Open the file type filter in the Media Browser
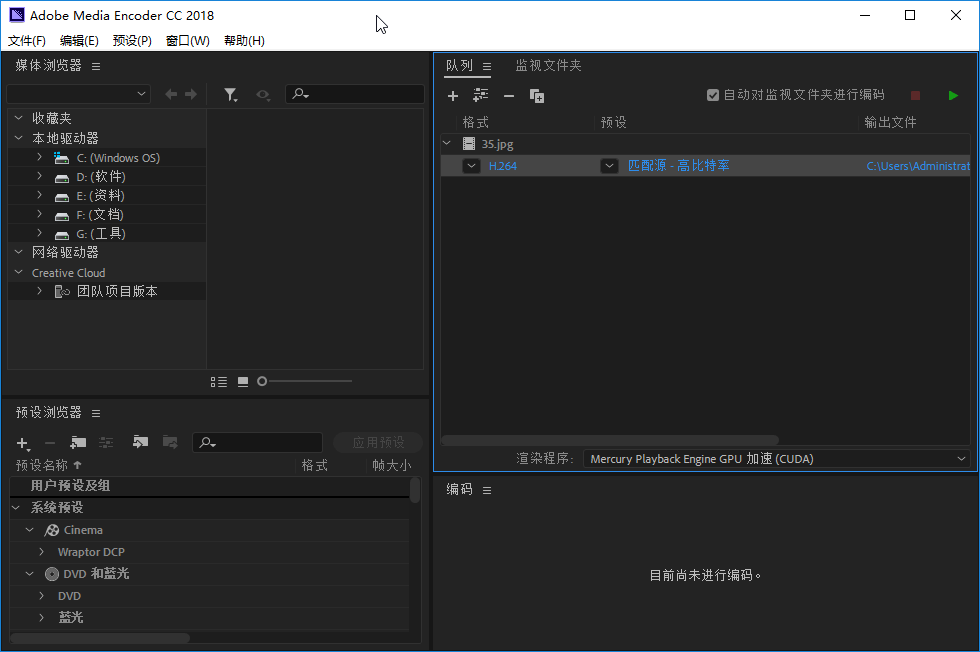The width and height of the screenshot is (980, 652). (231, 94)
